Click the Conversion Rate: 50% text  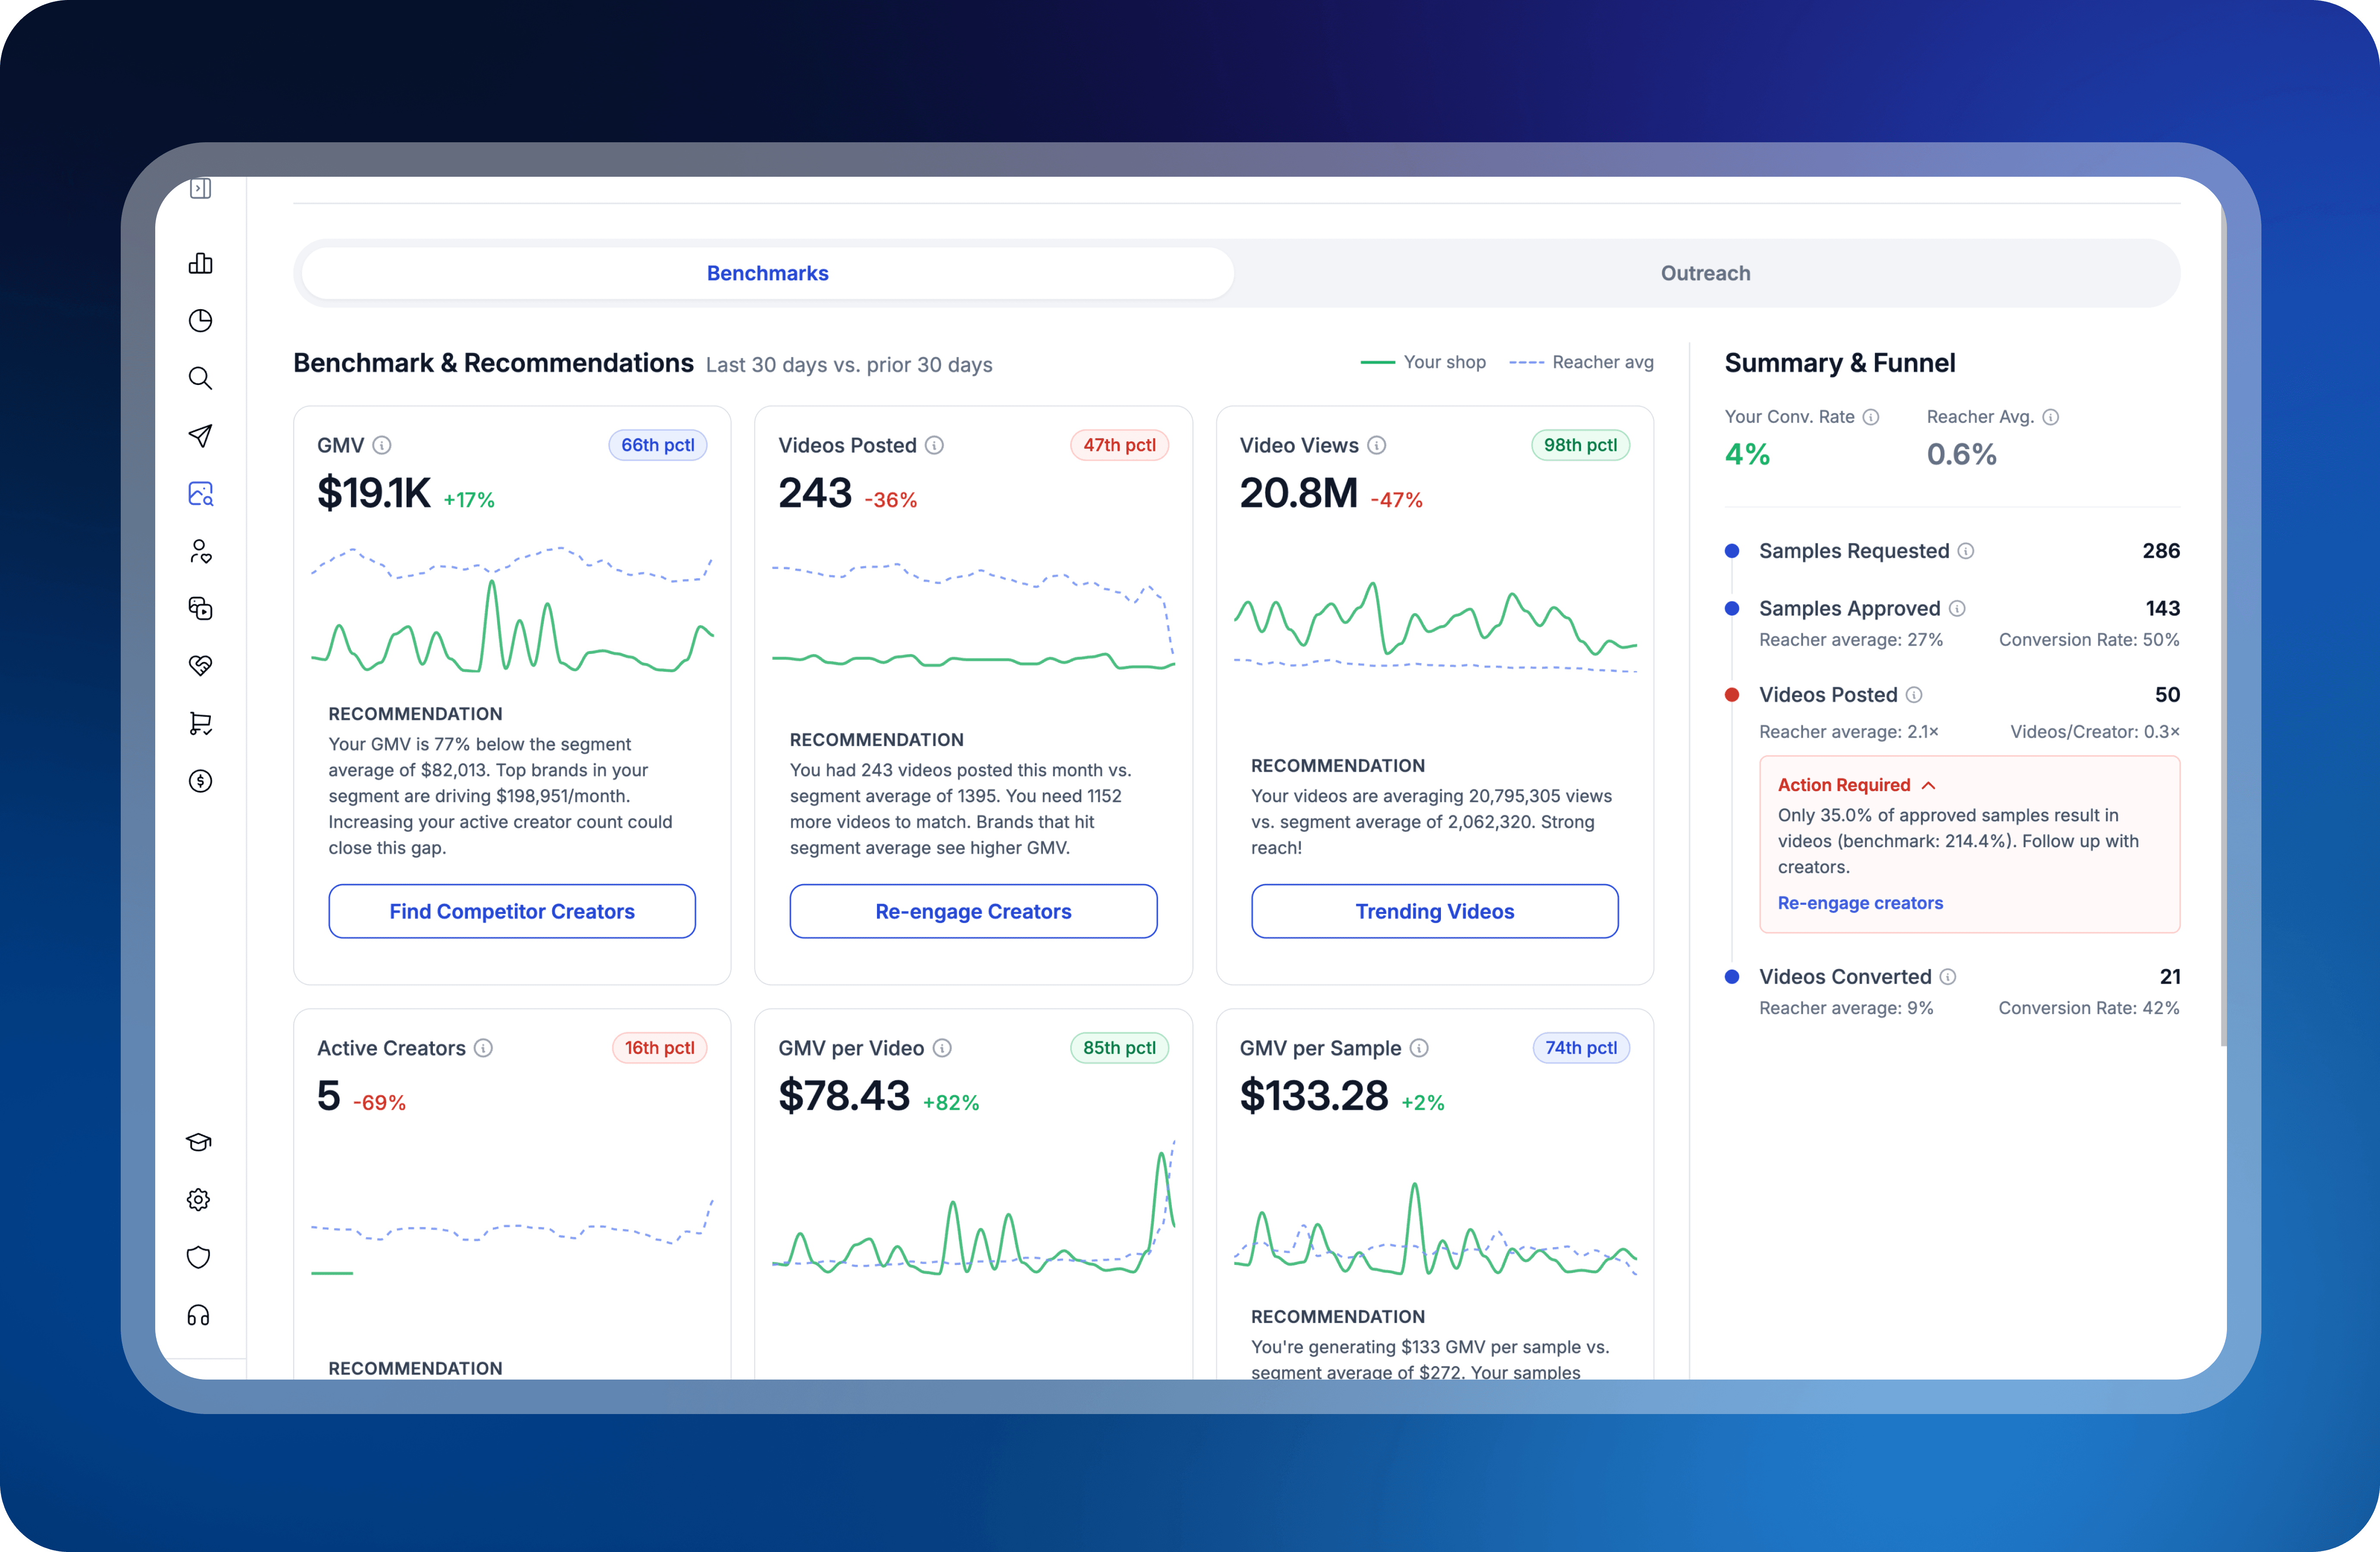(x=2089, y=640)
